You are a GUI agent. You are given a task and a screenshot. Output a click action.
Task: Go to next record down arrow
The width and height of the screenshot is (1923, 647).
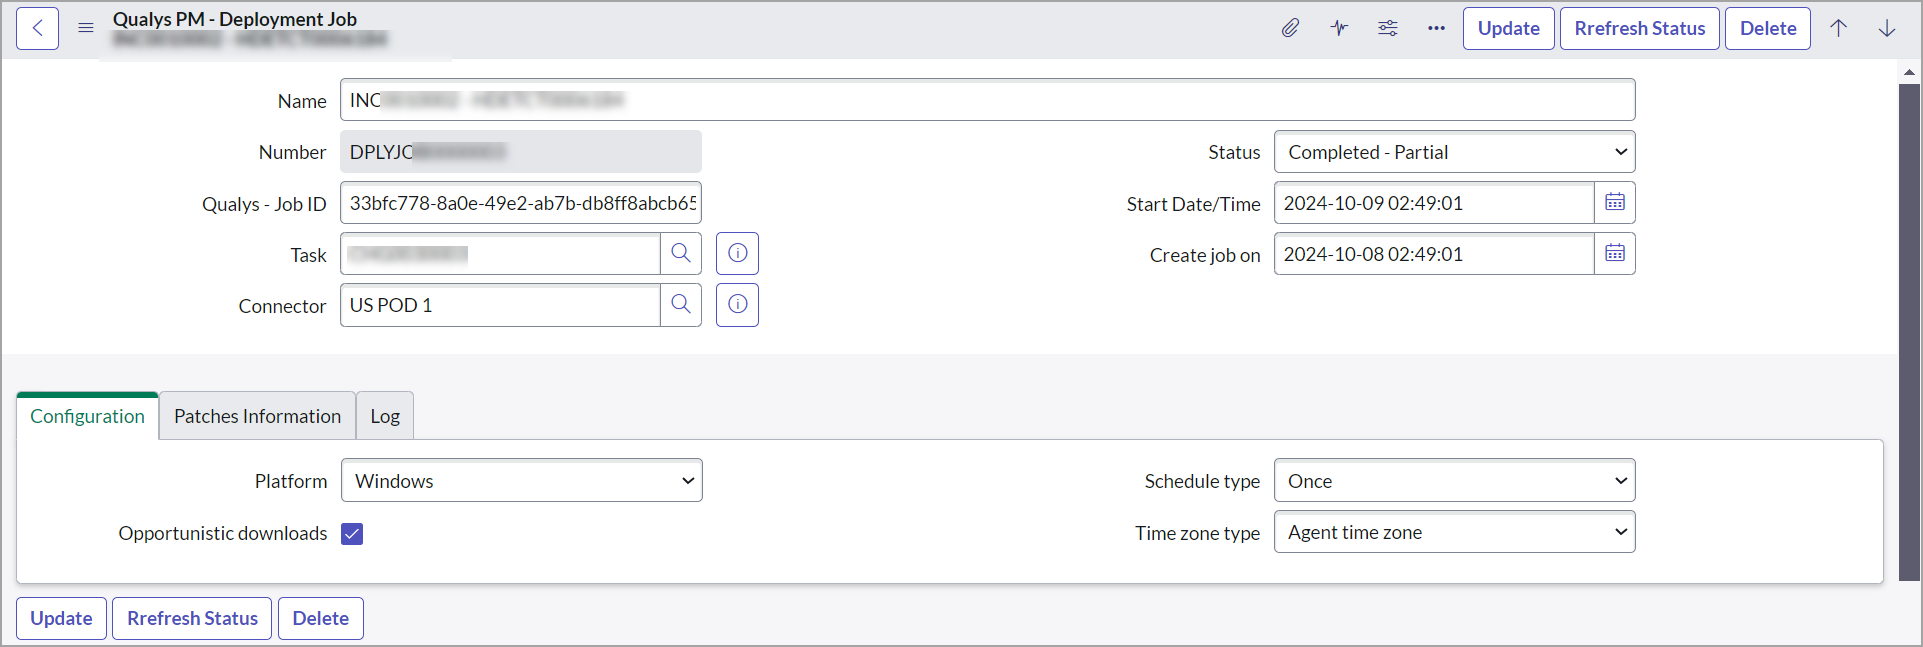coord(1886,28)
